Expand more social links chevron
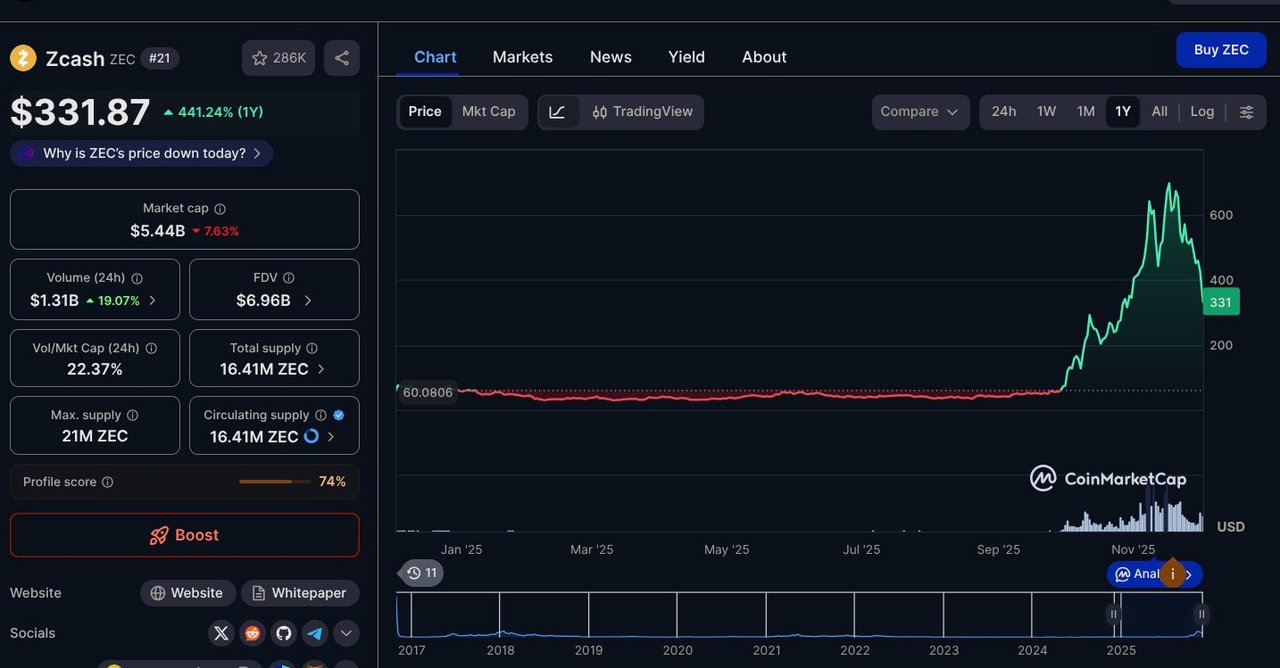The width and height of the screenshot is (1280, 668). pos(345,633)
